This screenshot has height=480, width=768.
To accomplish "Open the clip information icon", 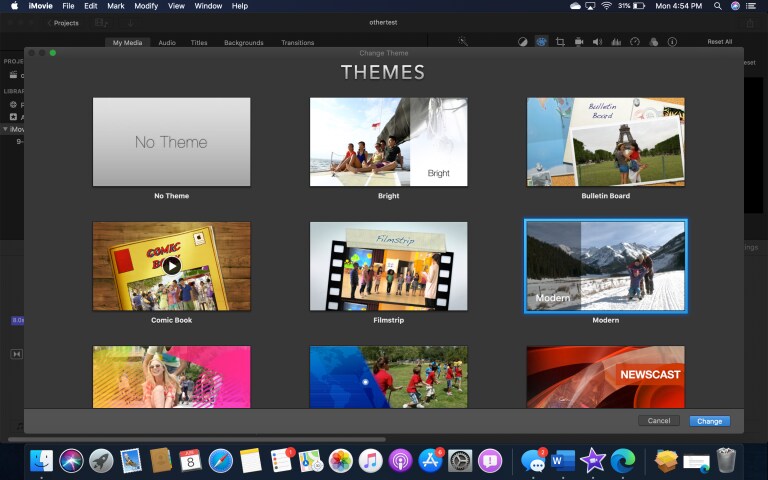I will pos(672,42).
